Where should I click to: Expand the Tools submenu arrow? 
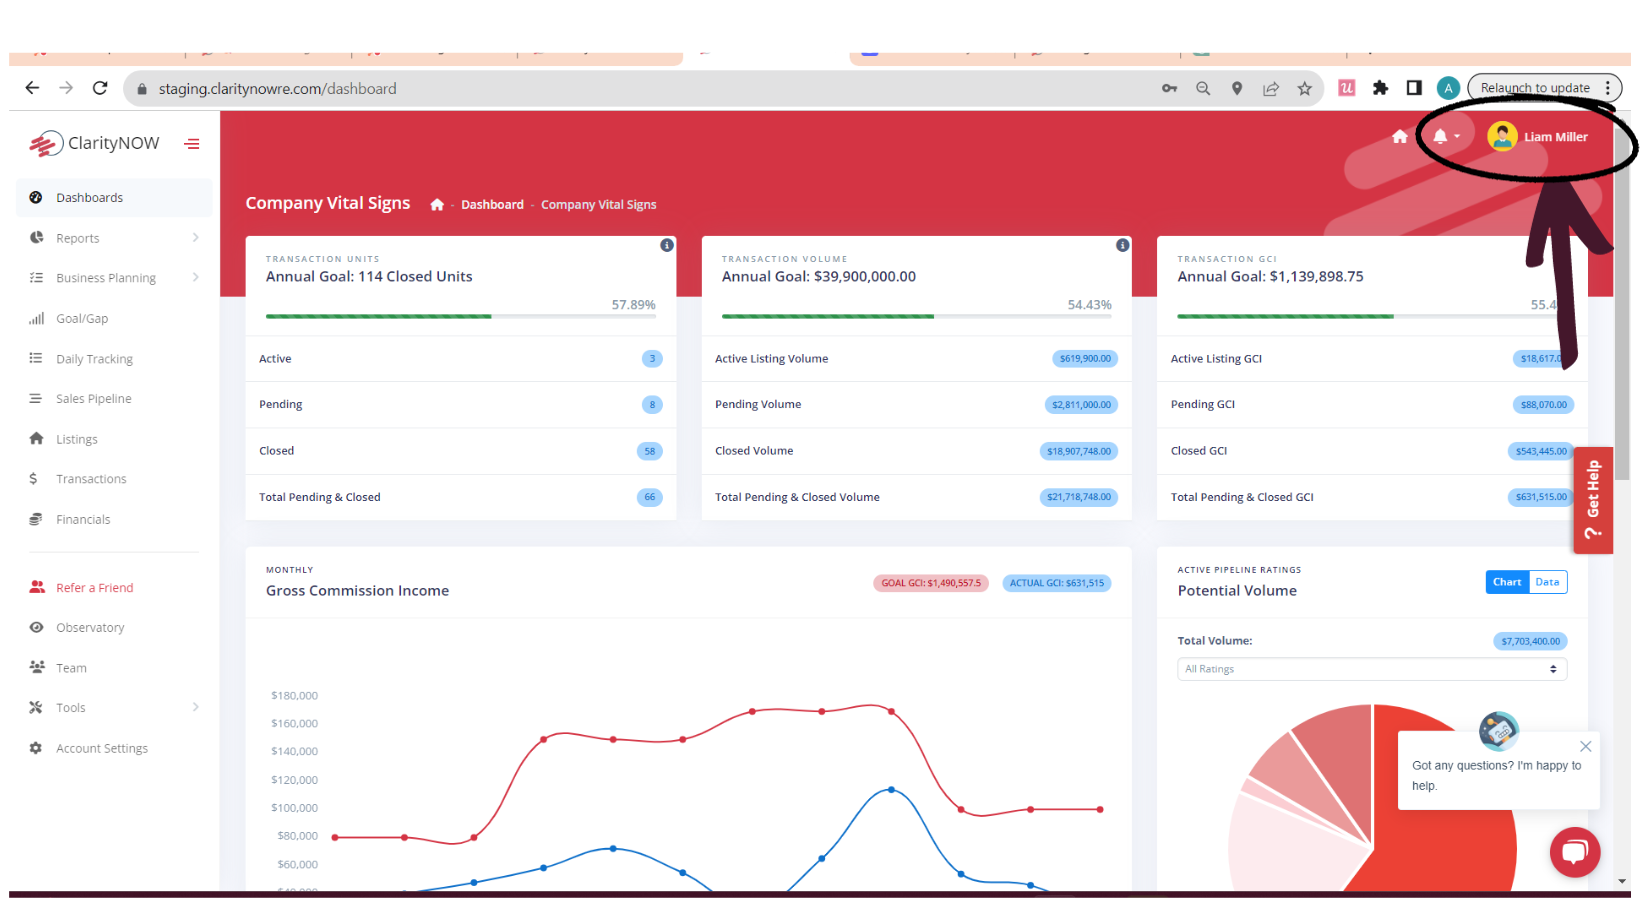tap(195, 708)
